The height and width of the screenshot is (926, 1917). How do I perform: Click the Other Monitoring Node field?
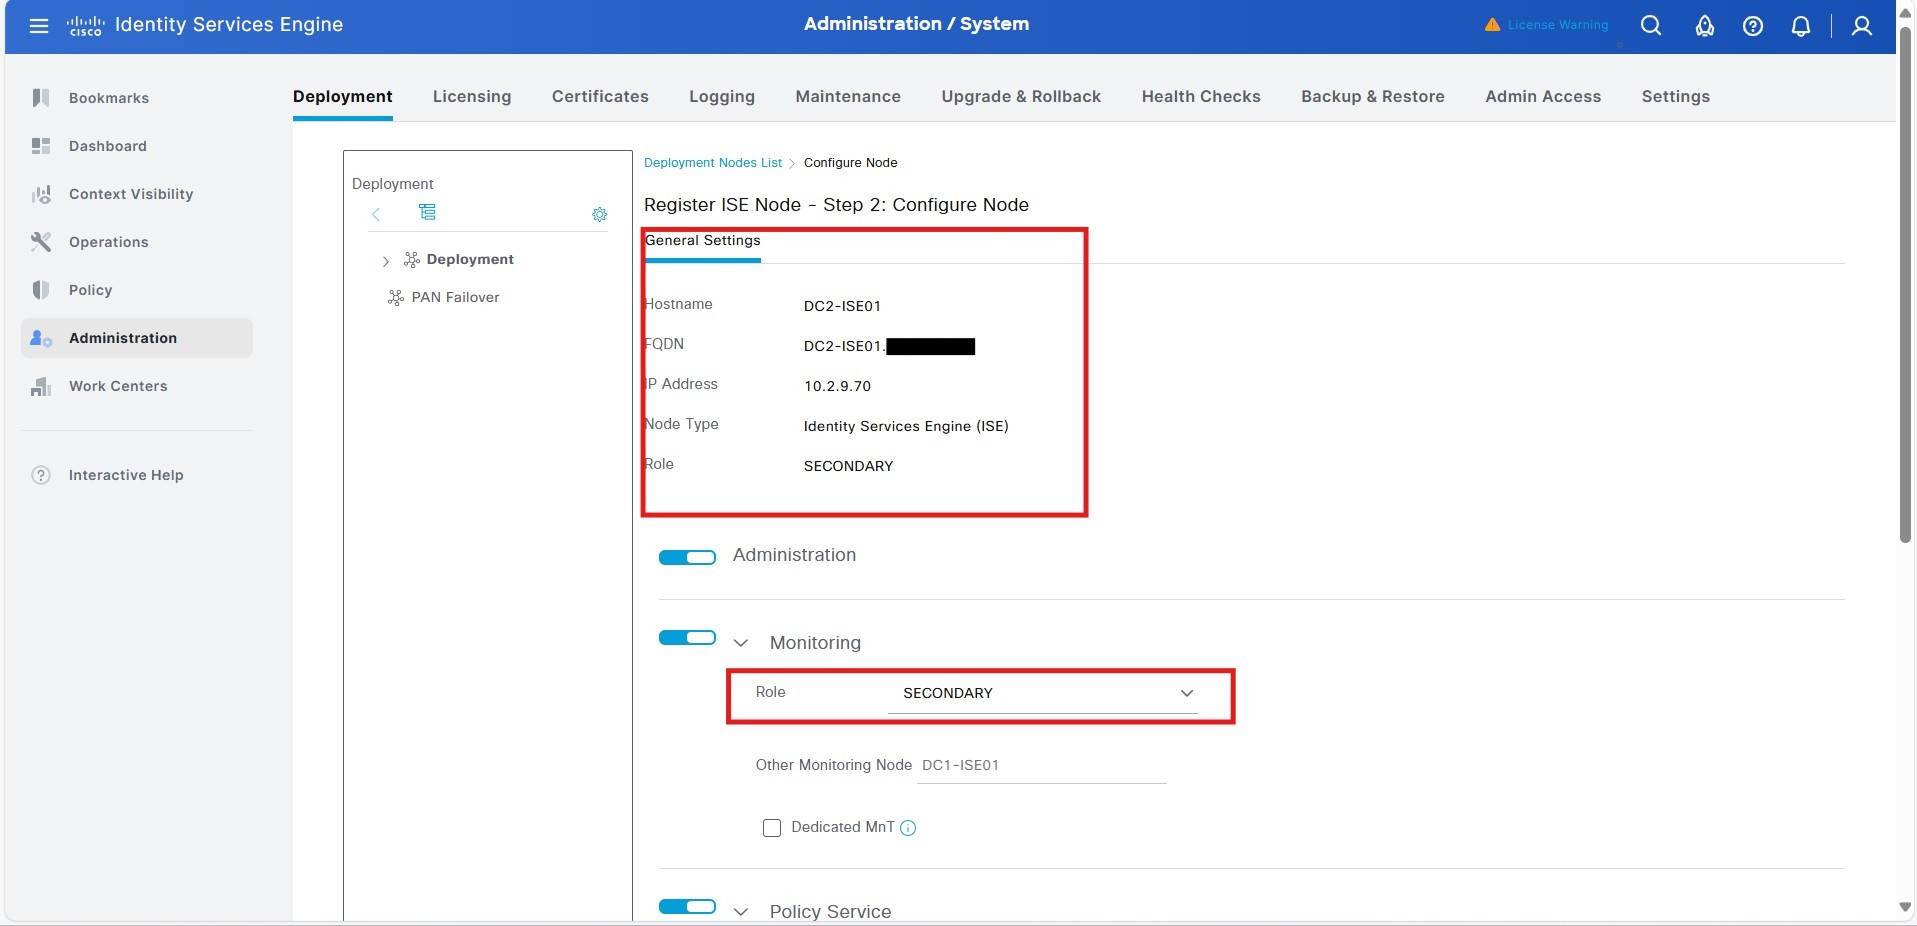(1041, 766)
